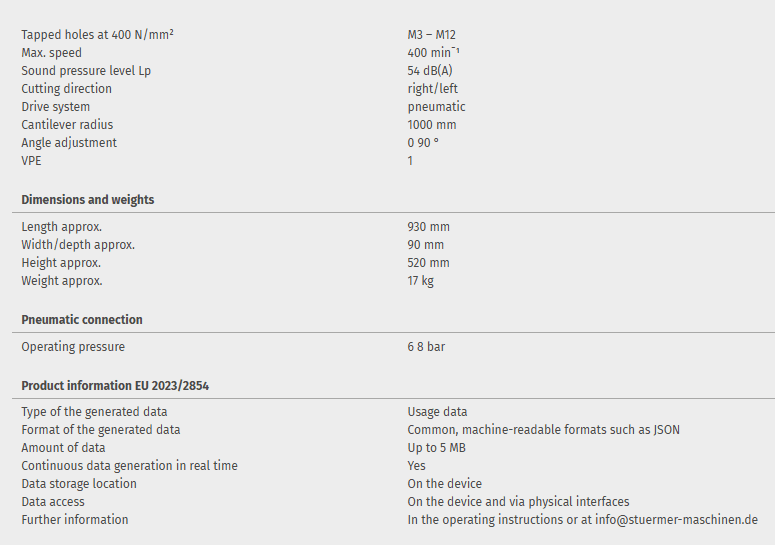Click the 'Product information EU 2023/2854' heading
775x545 pixels.
coord(115,386)
